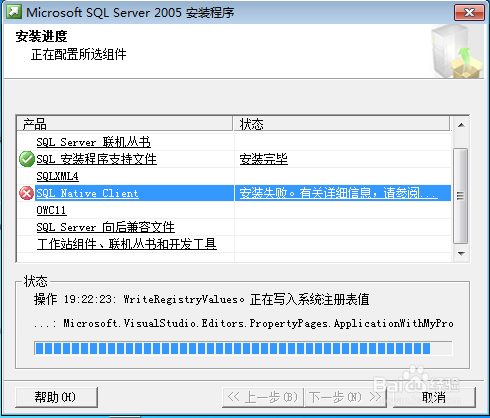Viewport: 490px width, 418px height.
Task: Click the setup icon in the title bar
Action: point(15,12)
